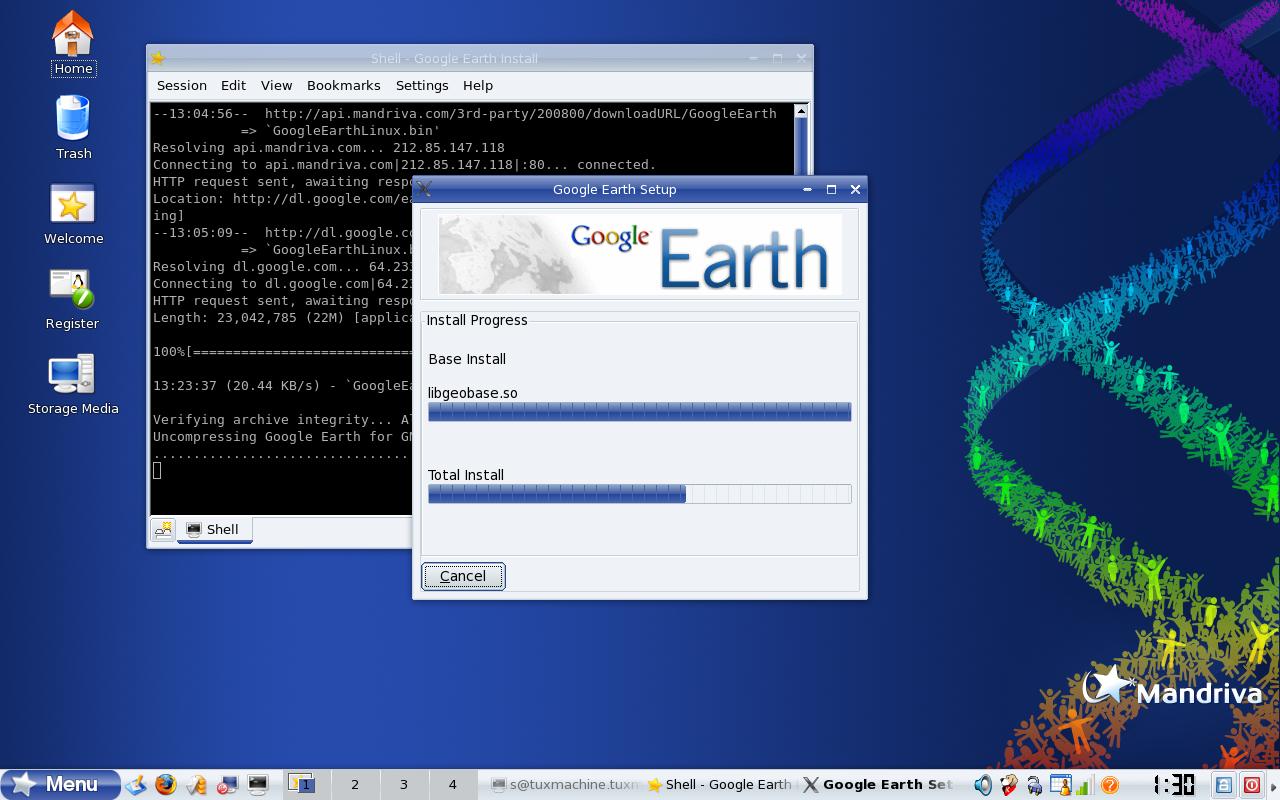Click the Total Install progress bar
Viewport: 1280px width, 800px height.
coord(639,494)
